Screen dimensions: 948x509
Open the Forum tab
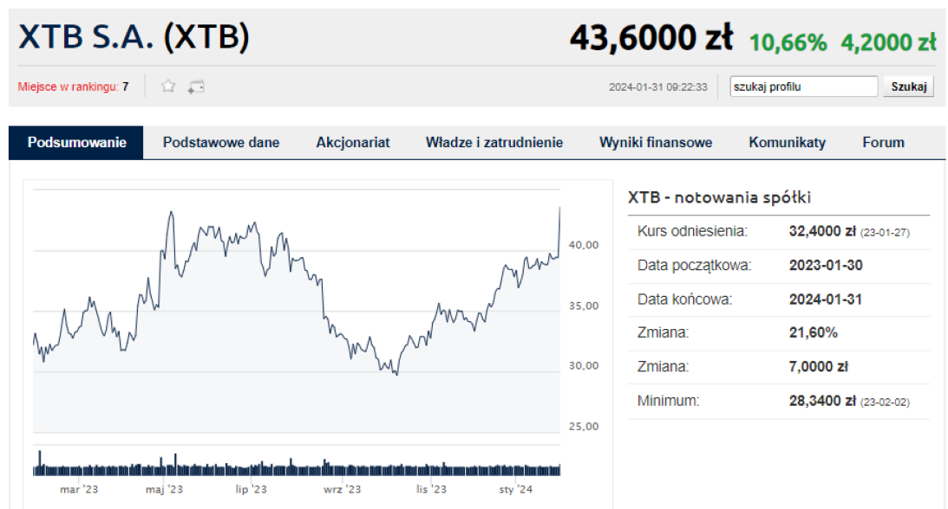pyautogui.click(x=883, y=143)
